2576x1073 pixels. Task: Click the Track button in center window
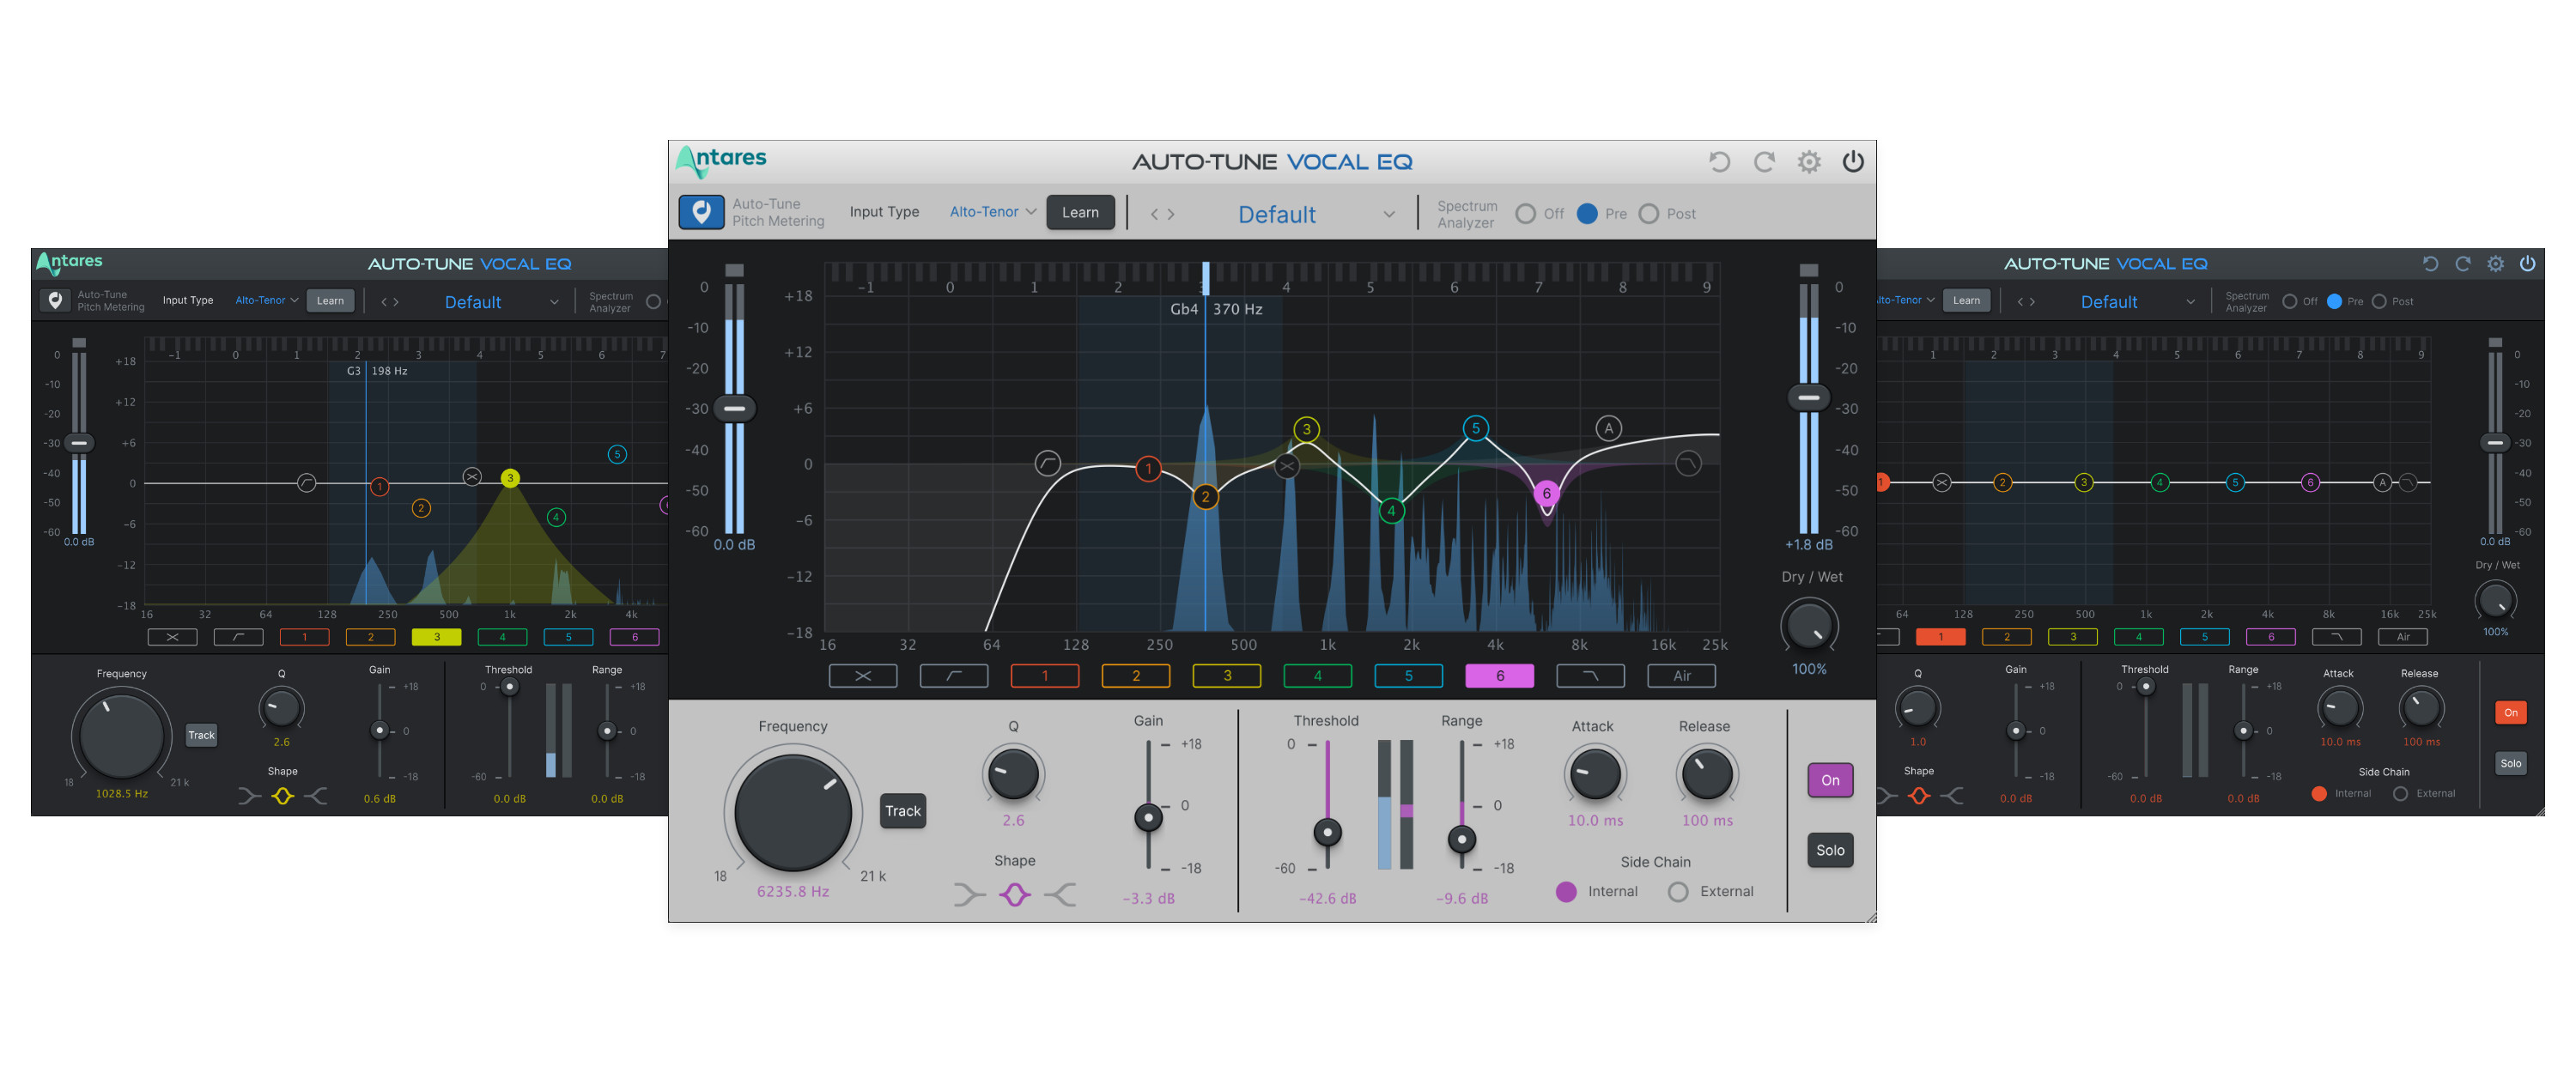(x=902, y=811)
